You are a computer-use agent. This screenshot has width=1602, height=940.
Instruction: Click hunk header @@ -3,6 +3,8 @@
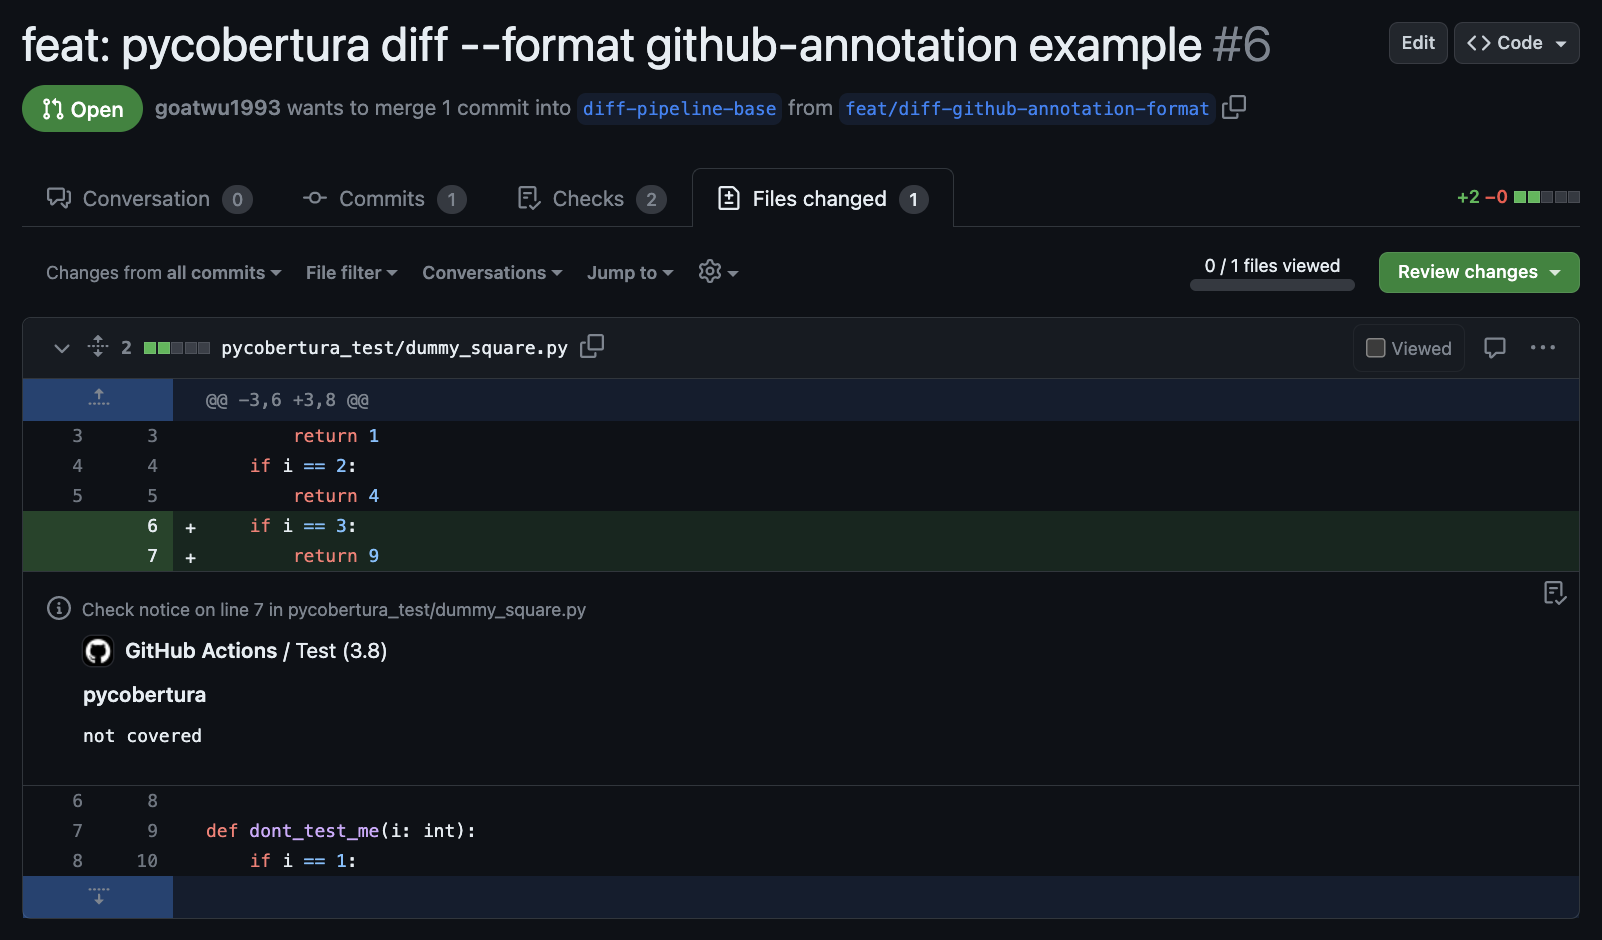[x=287, y=400]
